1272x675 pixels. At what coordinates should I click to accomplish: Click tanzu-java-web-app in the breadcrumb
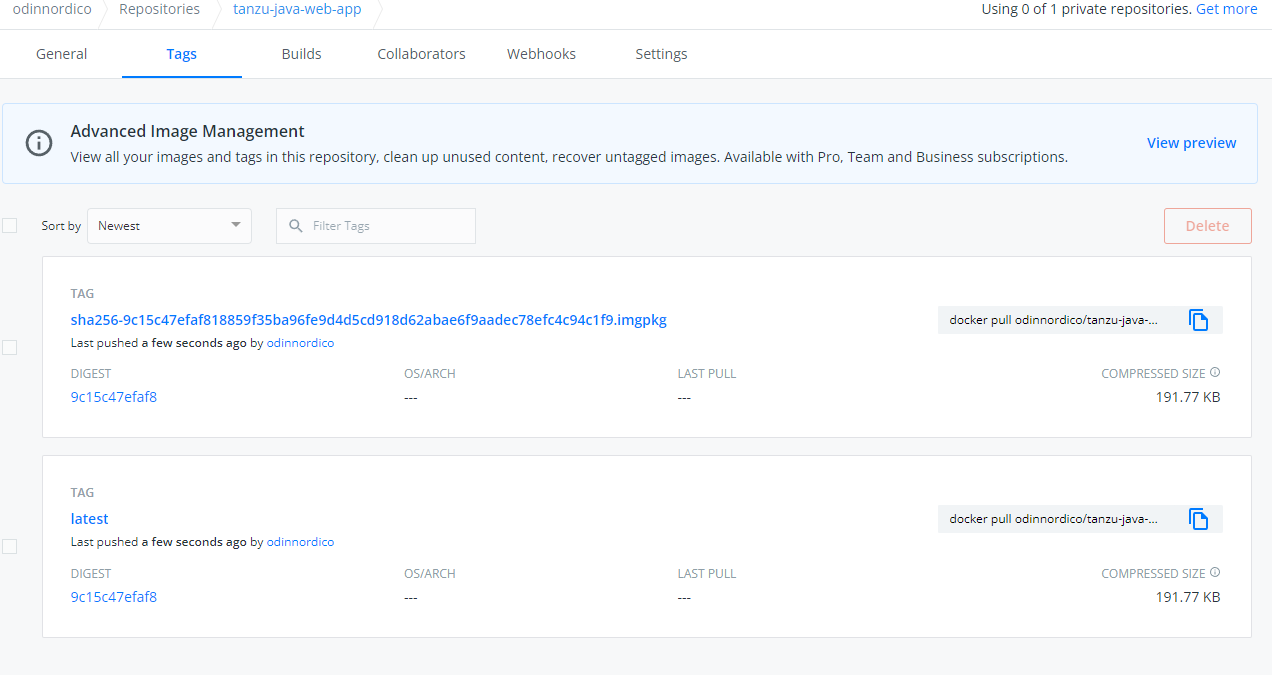point(297,9)
